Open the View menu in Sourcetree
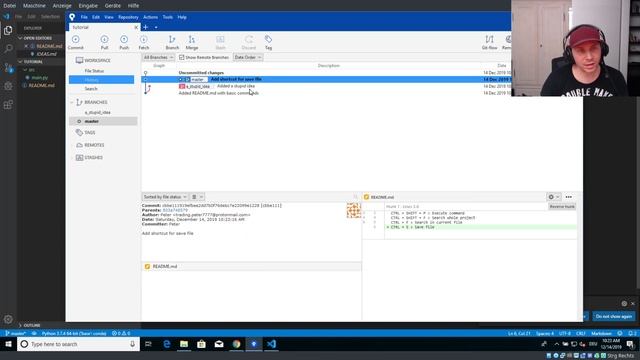 [109, 17]
